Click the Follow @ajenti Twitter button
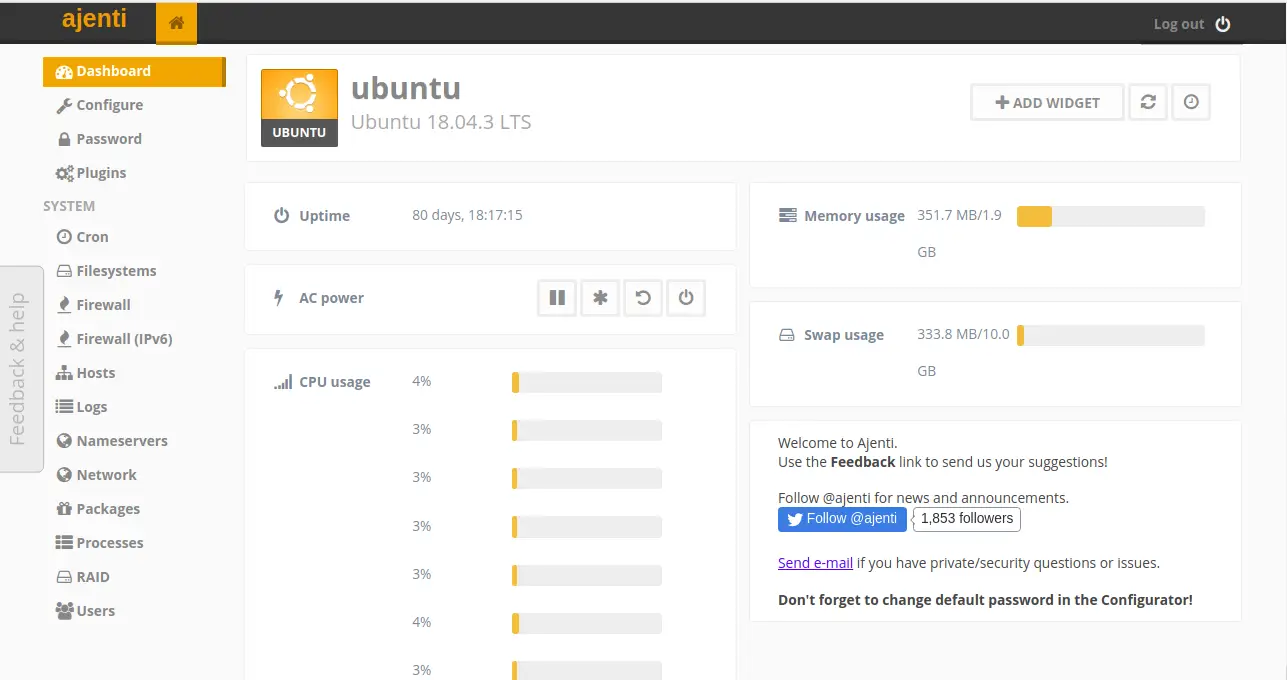Viewport: 1287px width, 680px height. click(842, 519)
